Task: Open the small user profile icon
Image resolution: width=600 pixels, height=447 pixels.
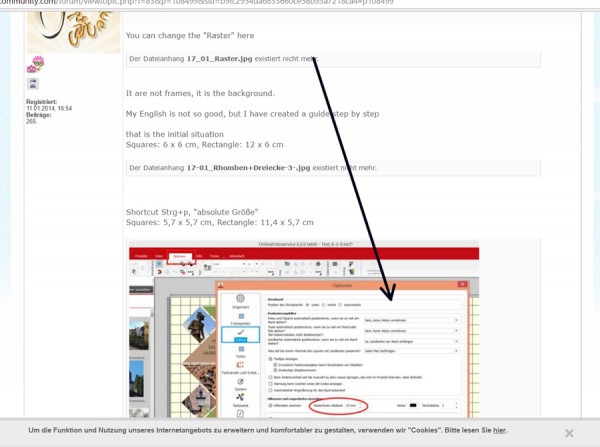Action: [x=33, y=84]
